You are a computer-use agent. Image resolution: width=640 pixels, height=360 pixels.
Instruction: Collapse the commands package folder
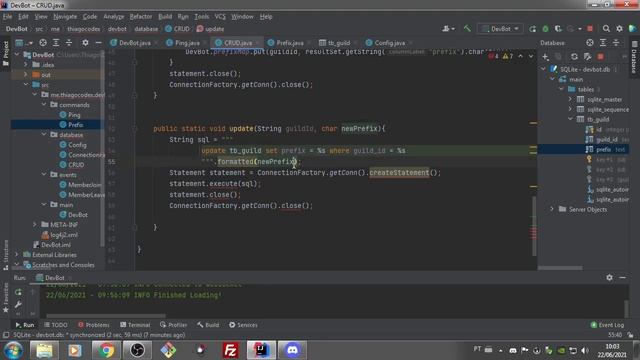pyautogui.click(x=44, y=104)
